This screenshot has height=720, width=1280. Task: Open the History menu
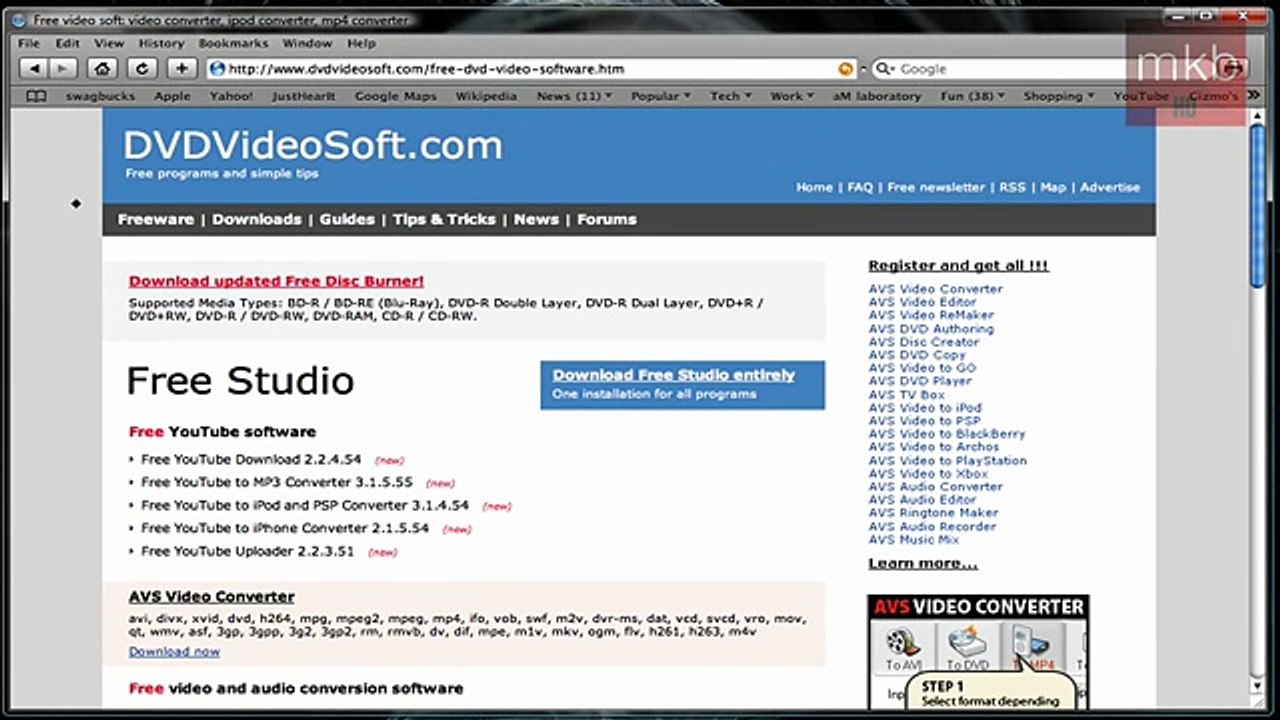click(161, 43)
